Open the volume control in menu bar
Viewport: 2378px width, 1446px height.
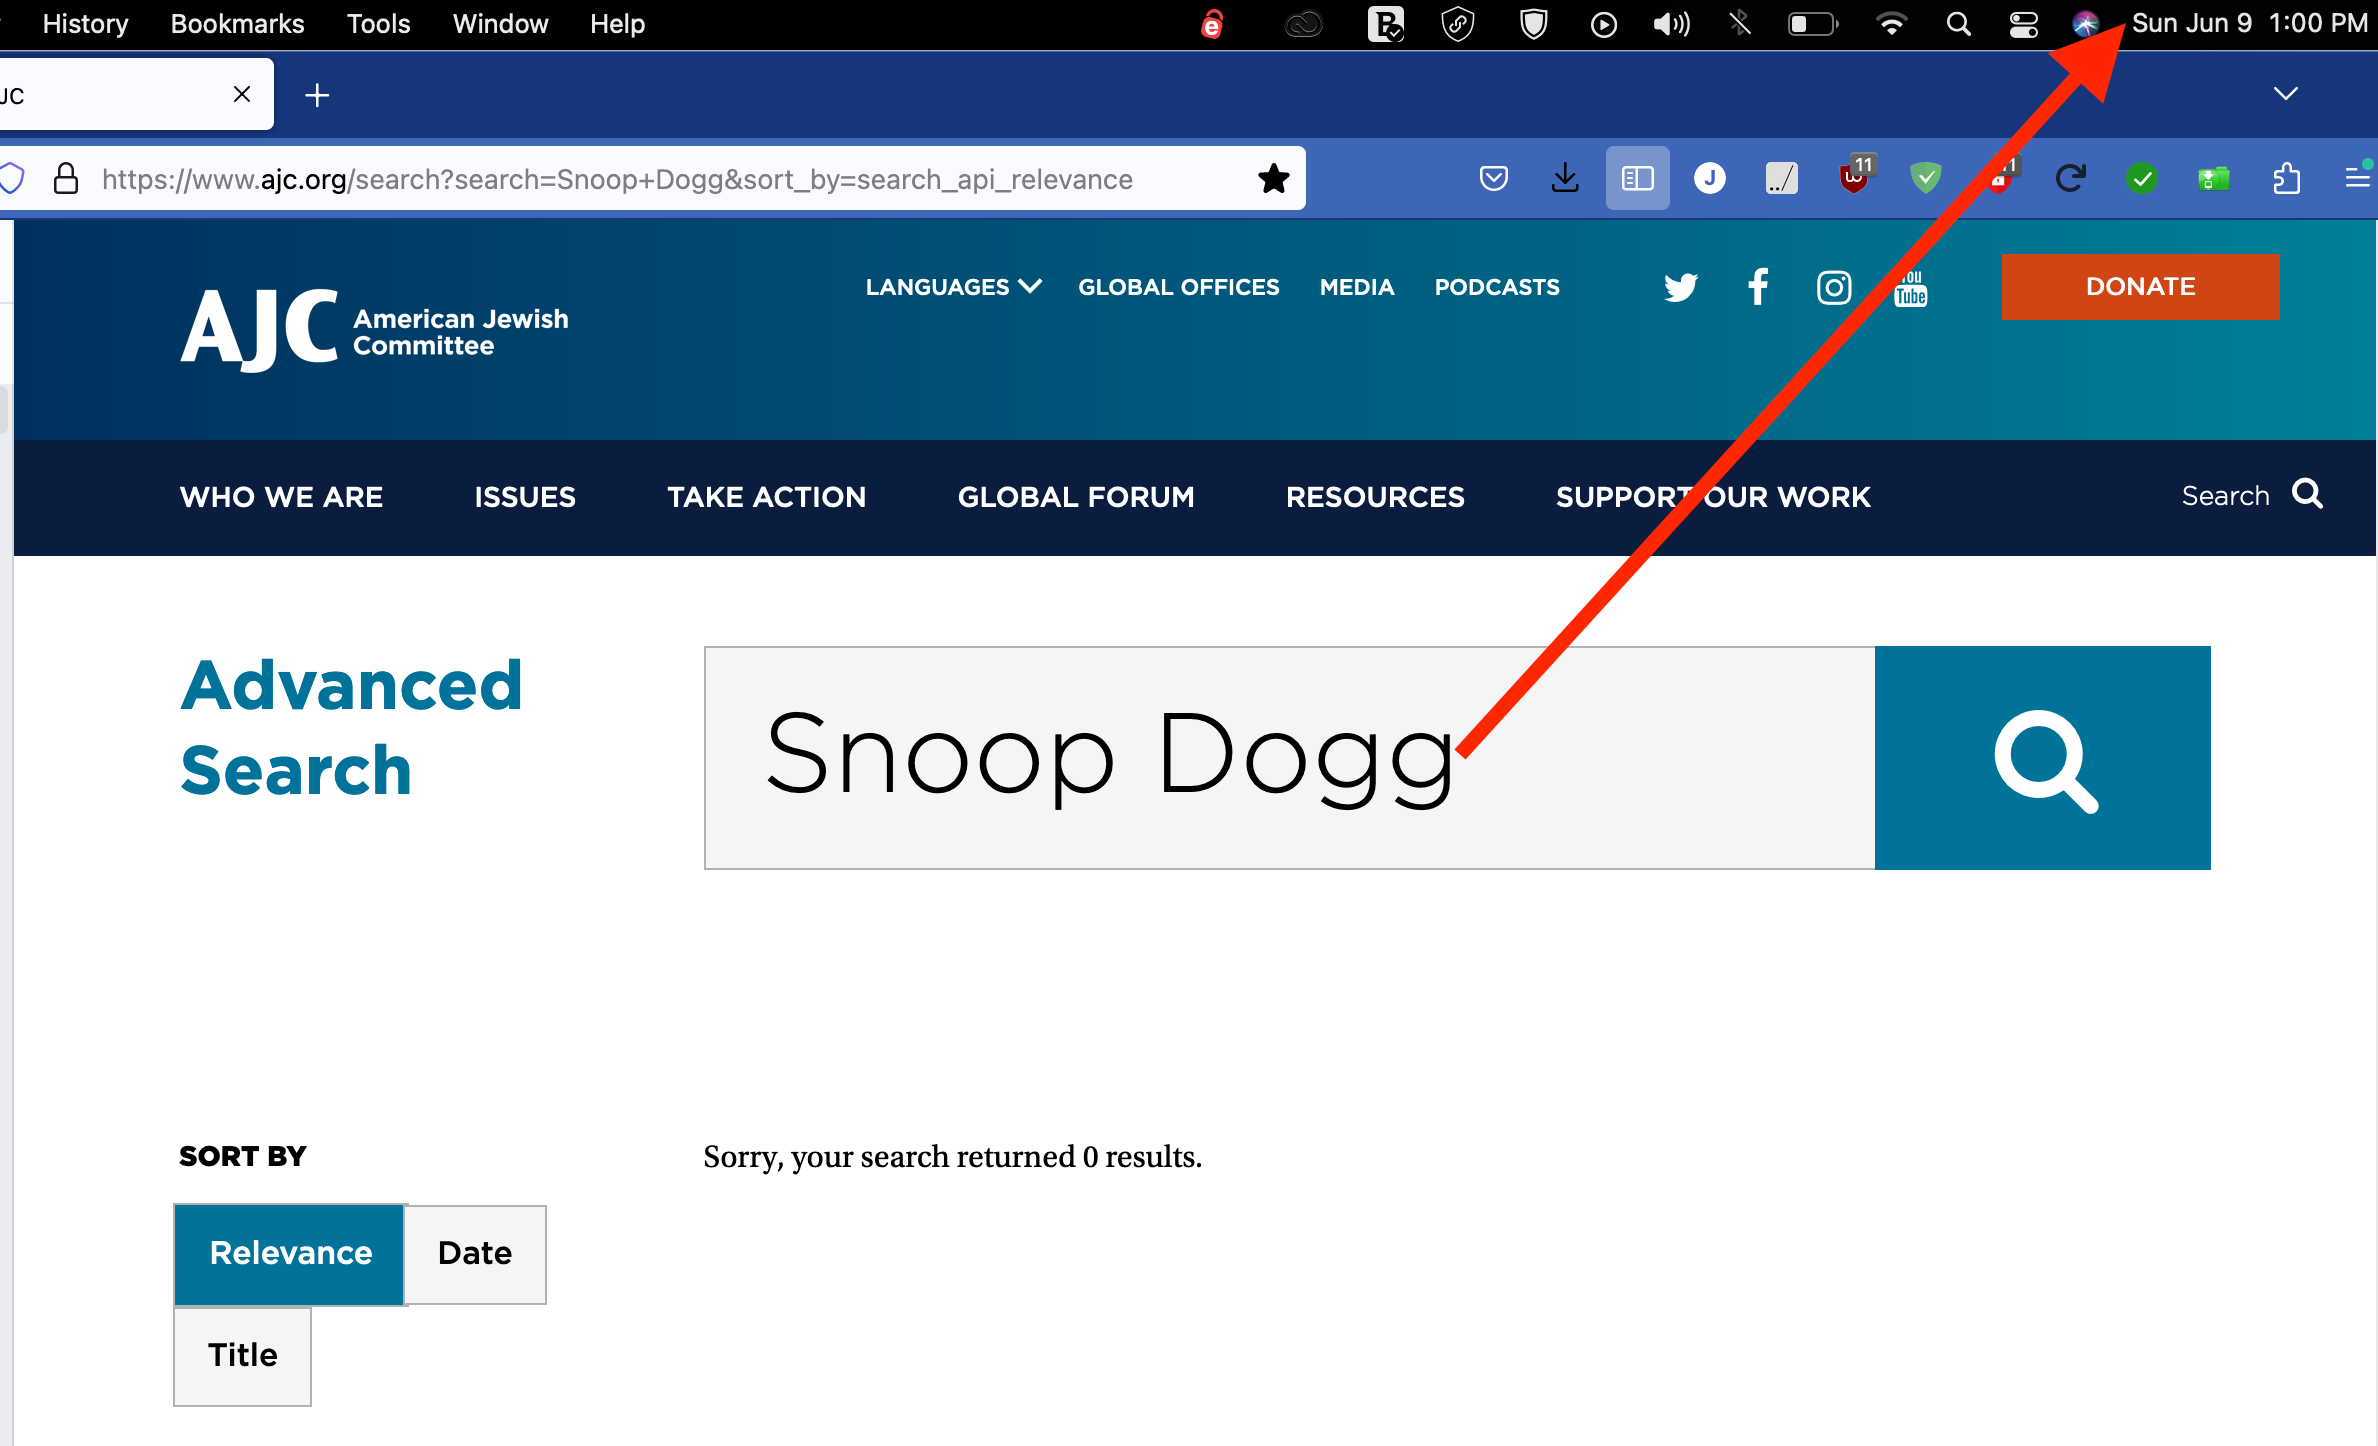point(1671,24)
